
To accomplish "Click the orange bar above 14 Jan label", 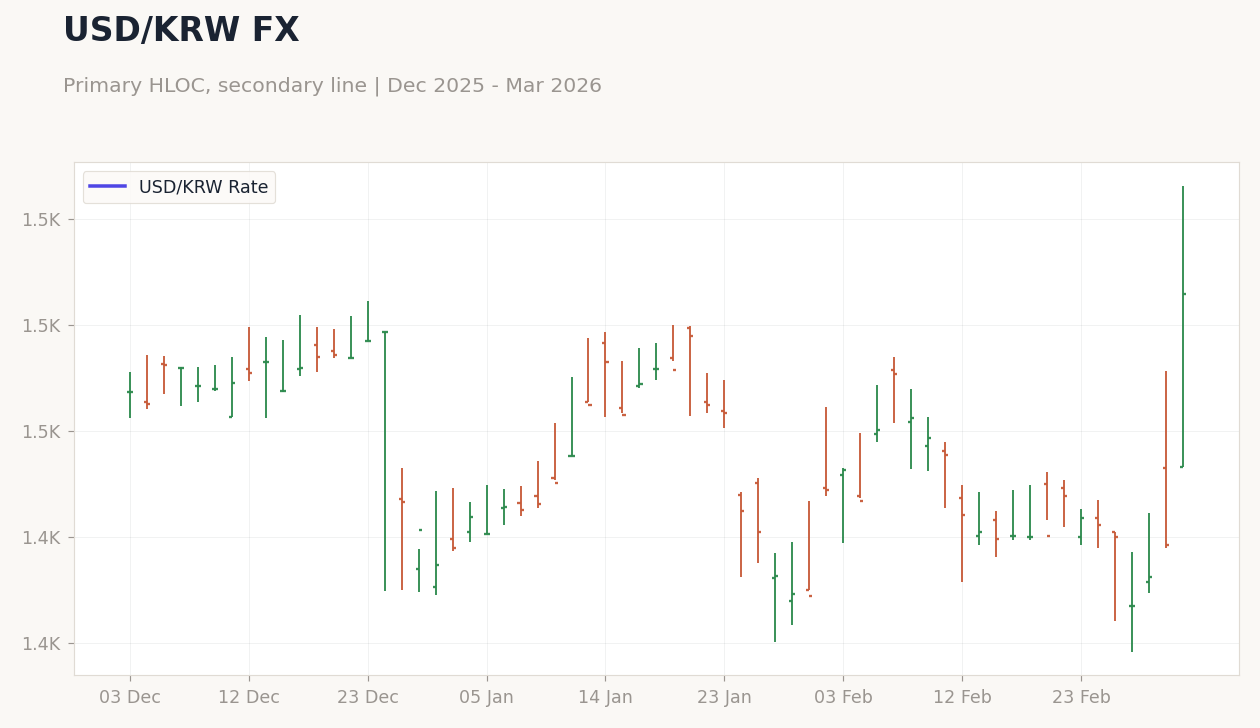I will [x=605, y=375].
